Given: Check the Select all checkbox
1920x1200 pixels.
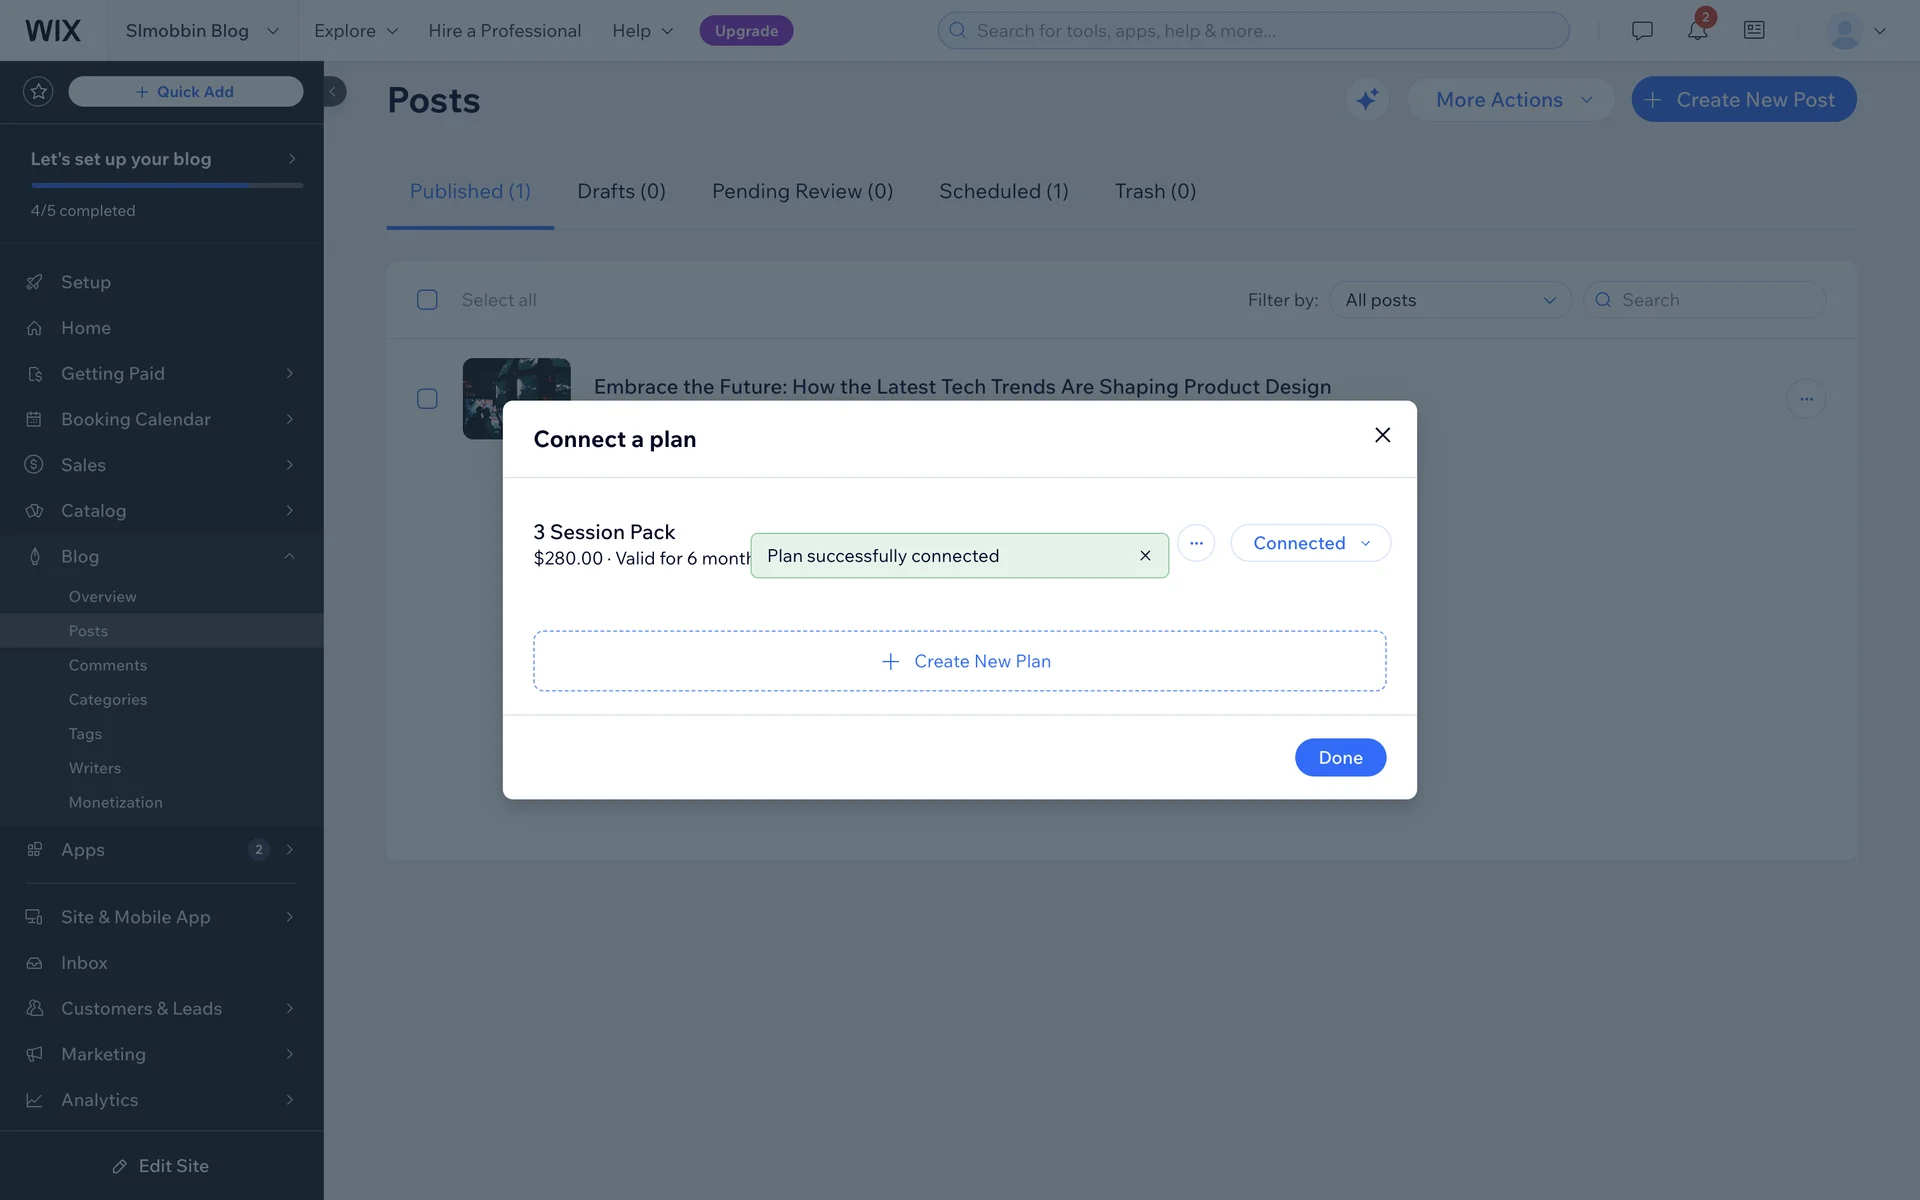Looking at the screenshot, I should [x=427, y=300].
